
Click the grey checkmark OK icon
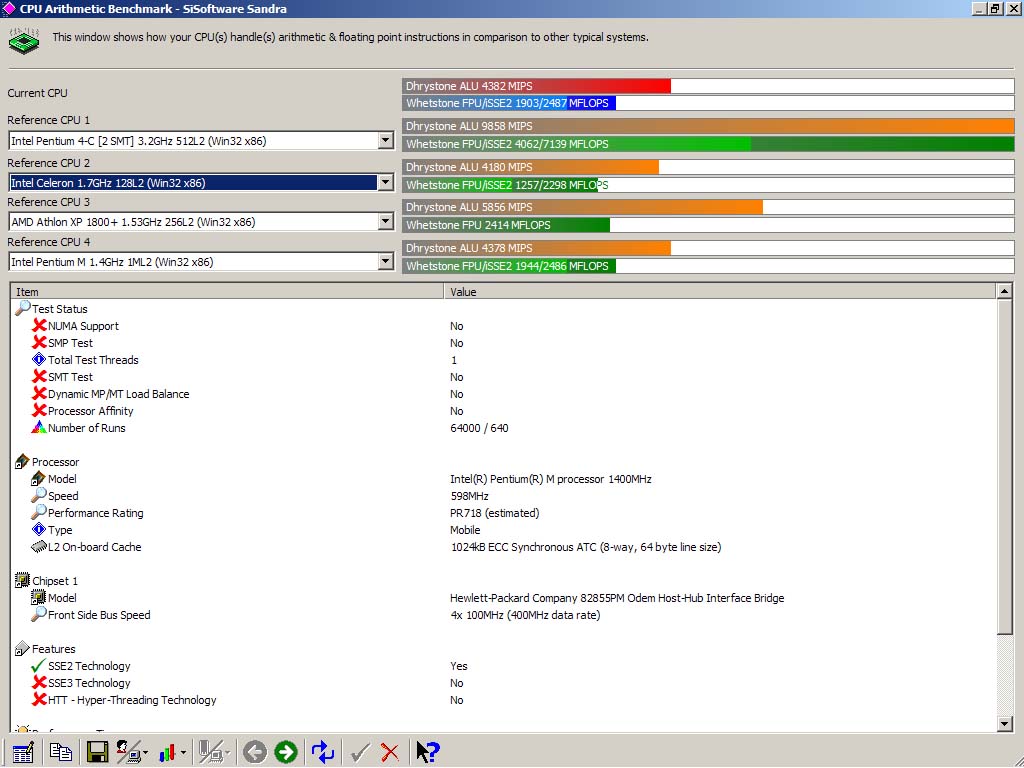pos(360,752)
